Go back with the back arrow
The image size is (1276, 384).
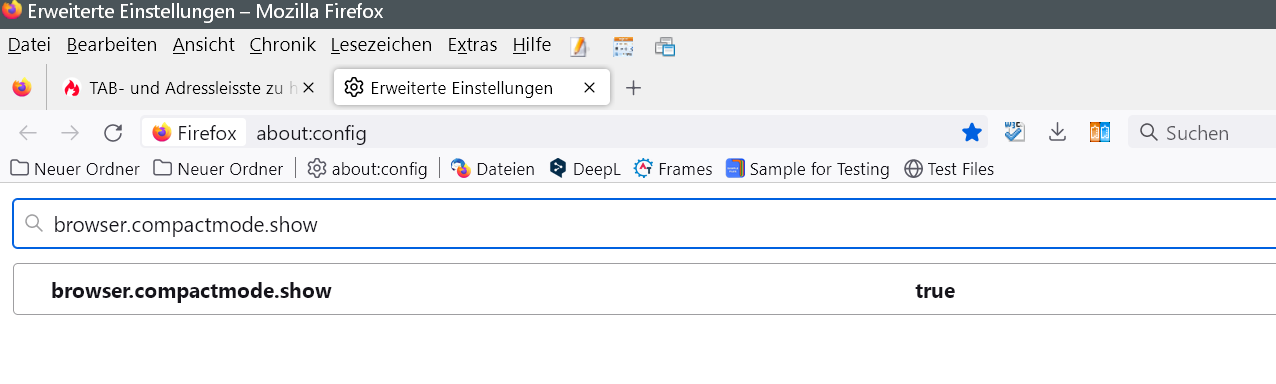pyautogui.click(x=28, y=133)
